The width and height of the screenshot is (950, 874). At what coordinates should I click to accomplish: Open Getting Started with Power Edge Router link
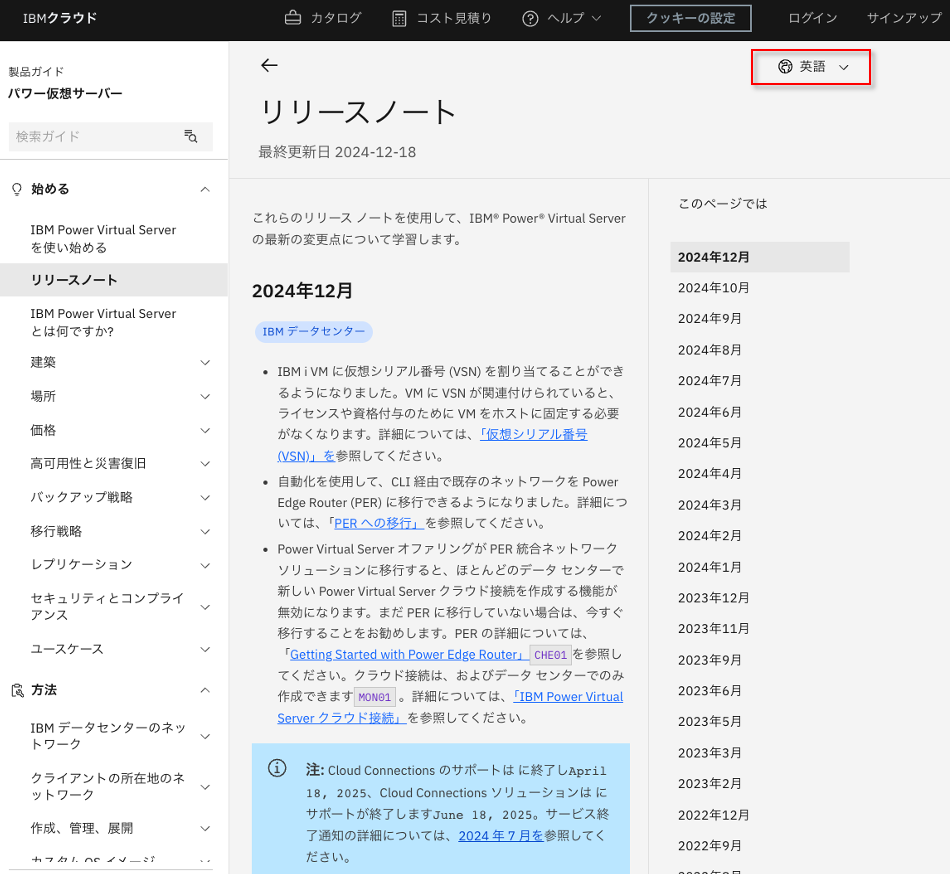click(x=407, y=654)
